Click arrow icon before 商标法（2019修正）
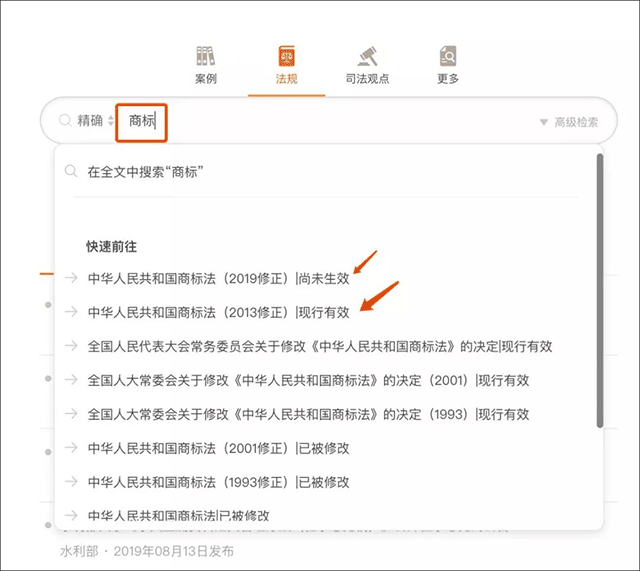 pyautogui.click(x=71, y=278)
